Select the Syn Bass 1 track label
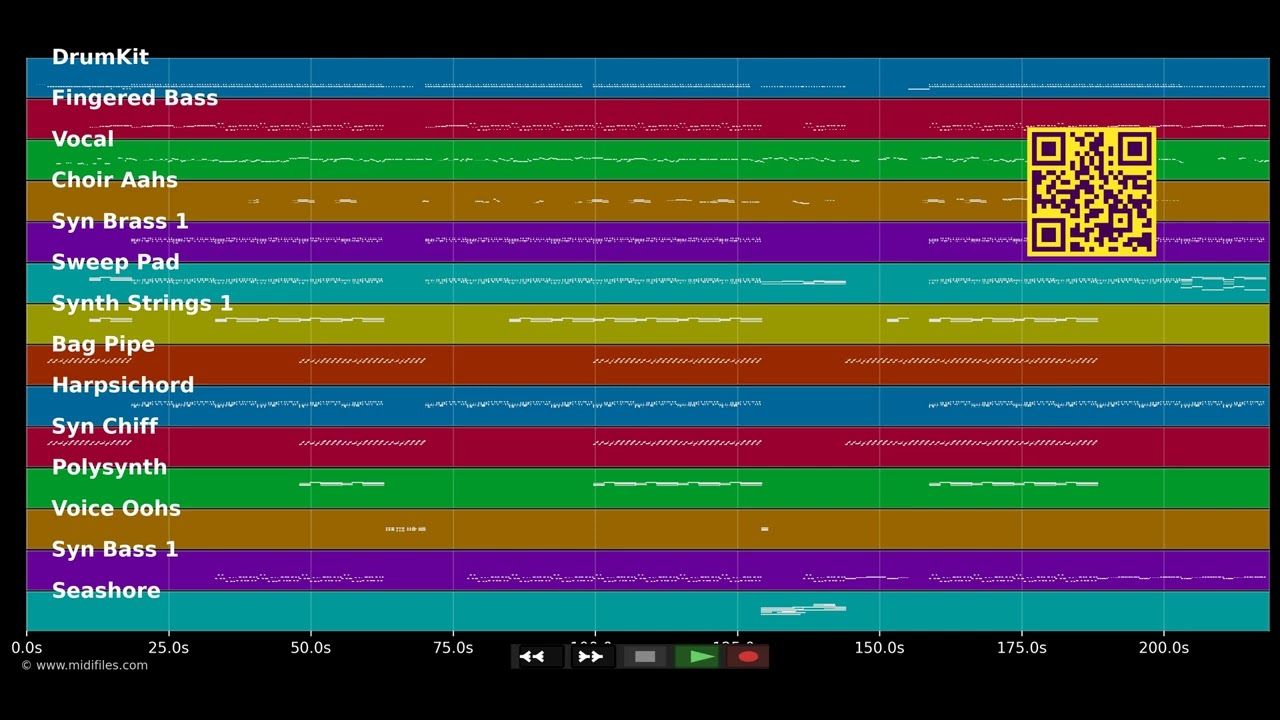1280x720 pixels. point(115,549)
